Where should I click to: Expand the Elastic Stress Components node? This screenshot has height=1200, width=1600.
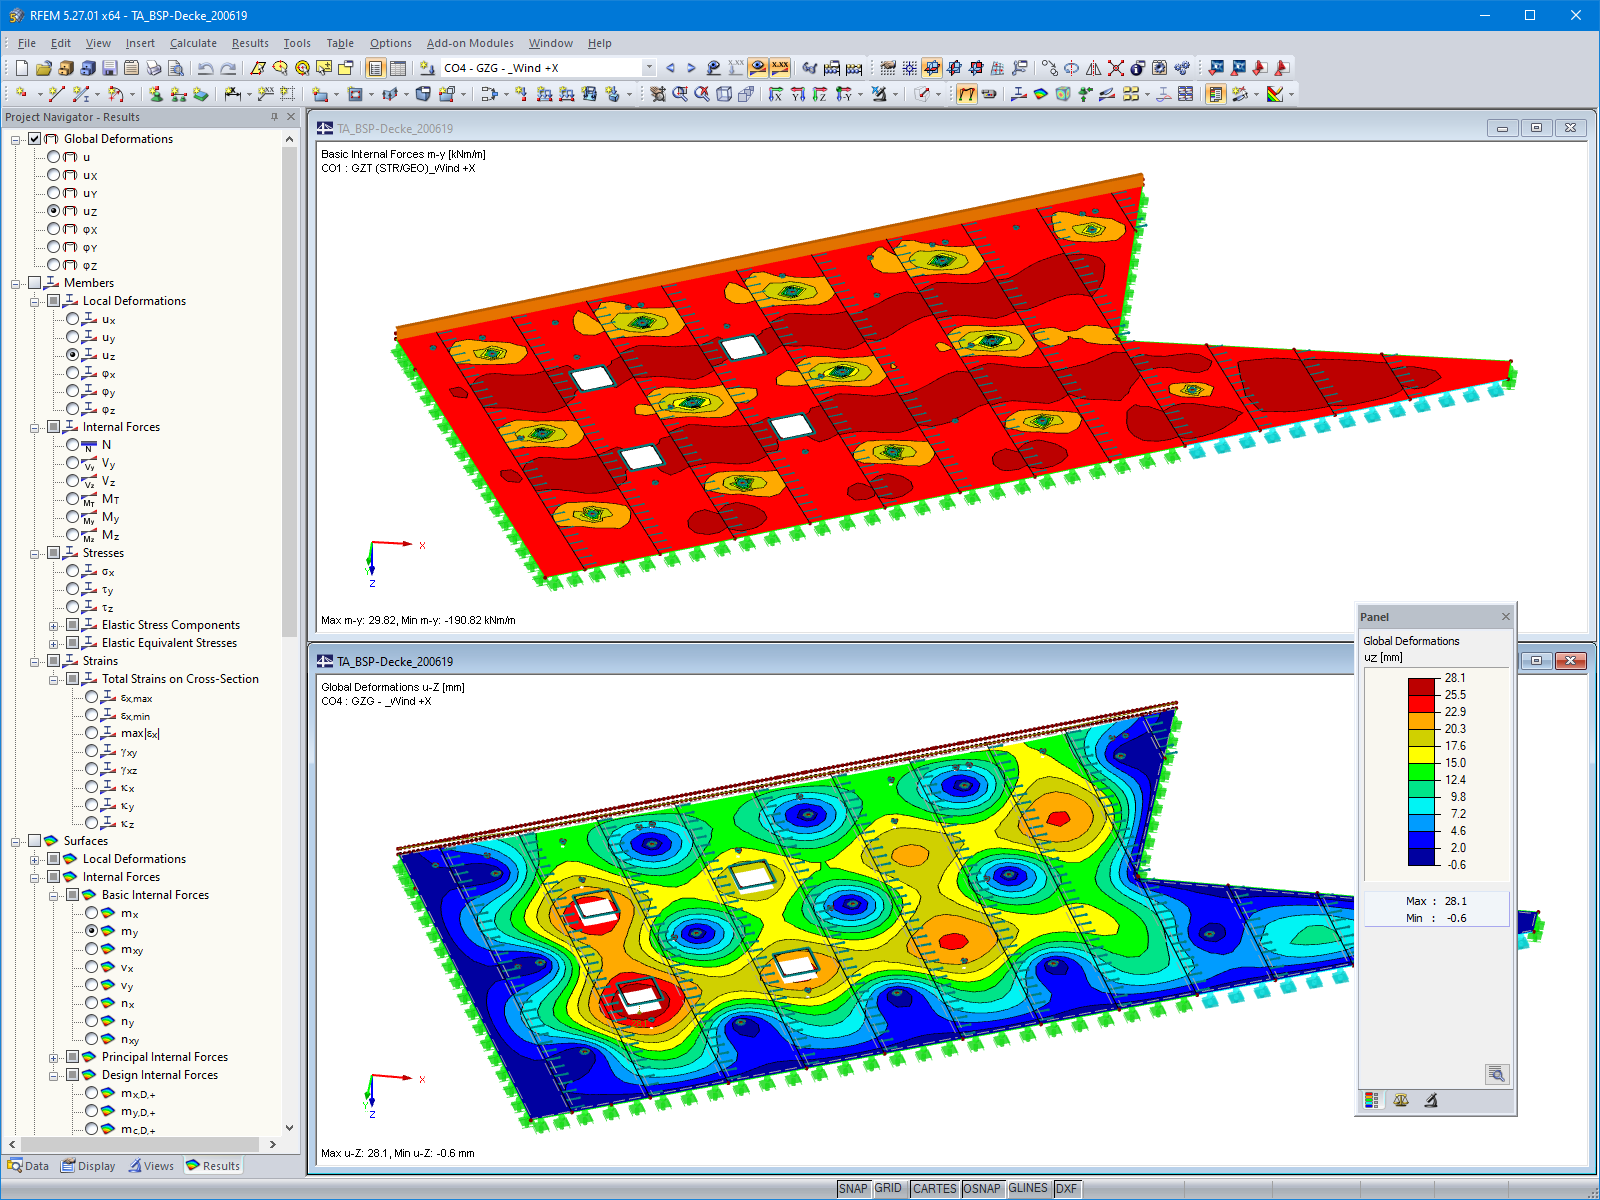click(x=55, y=625)
